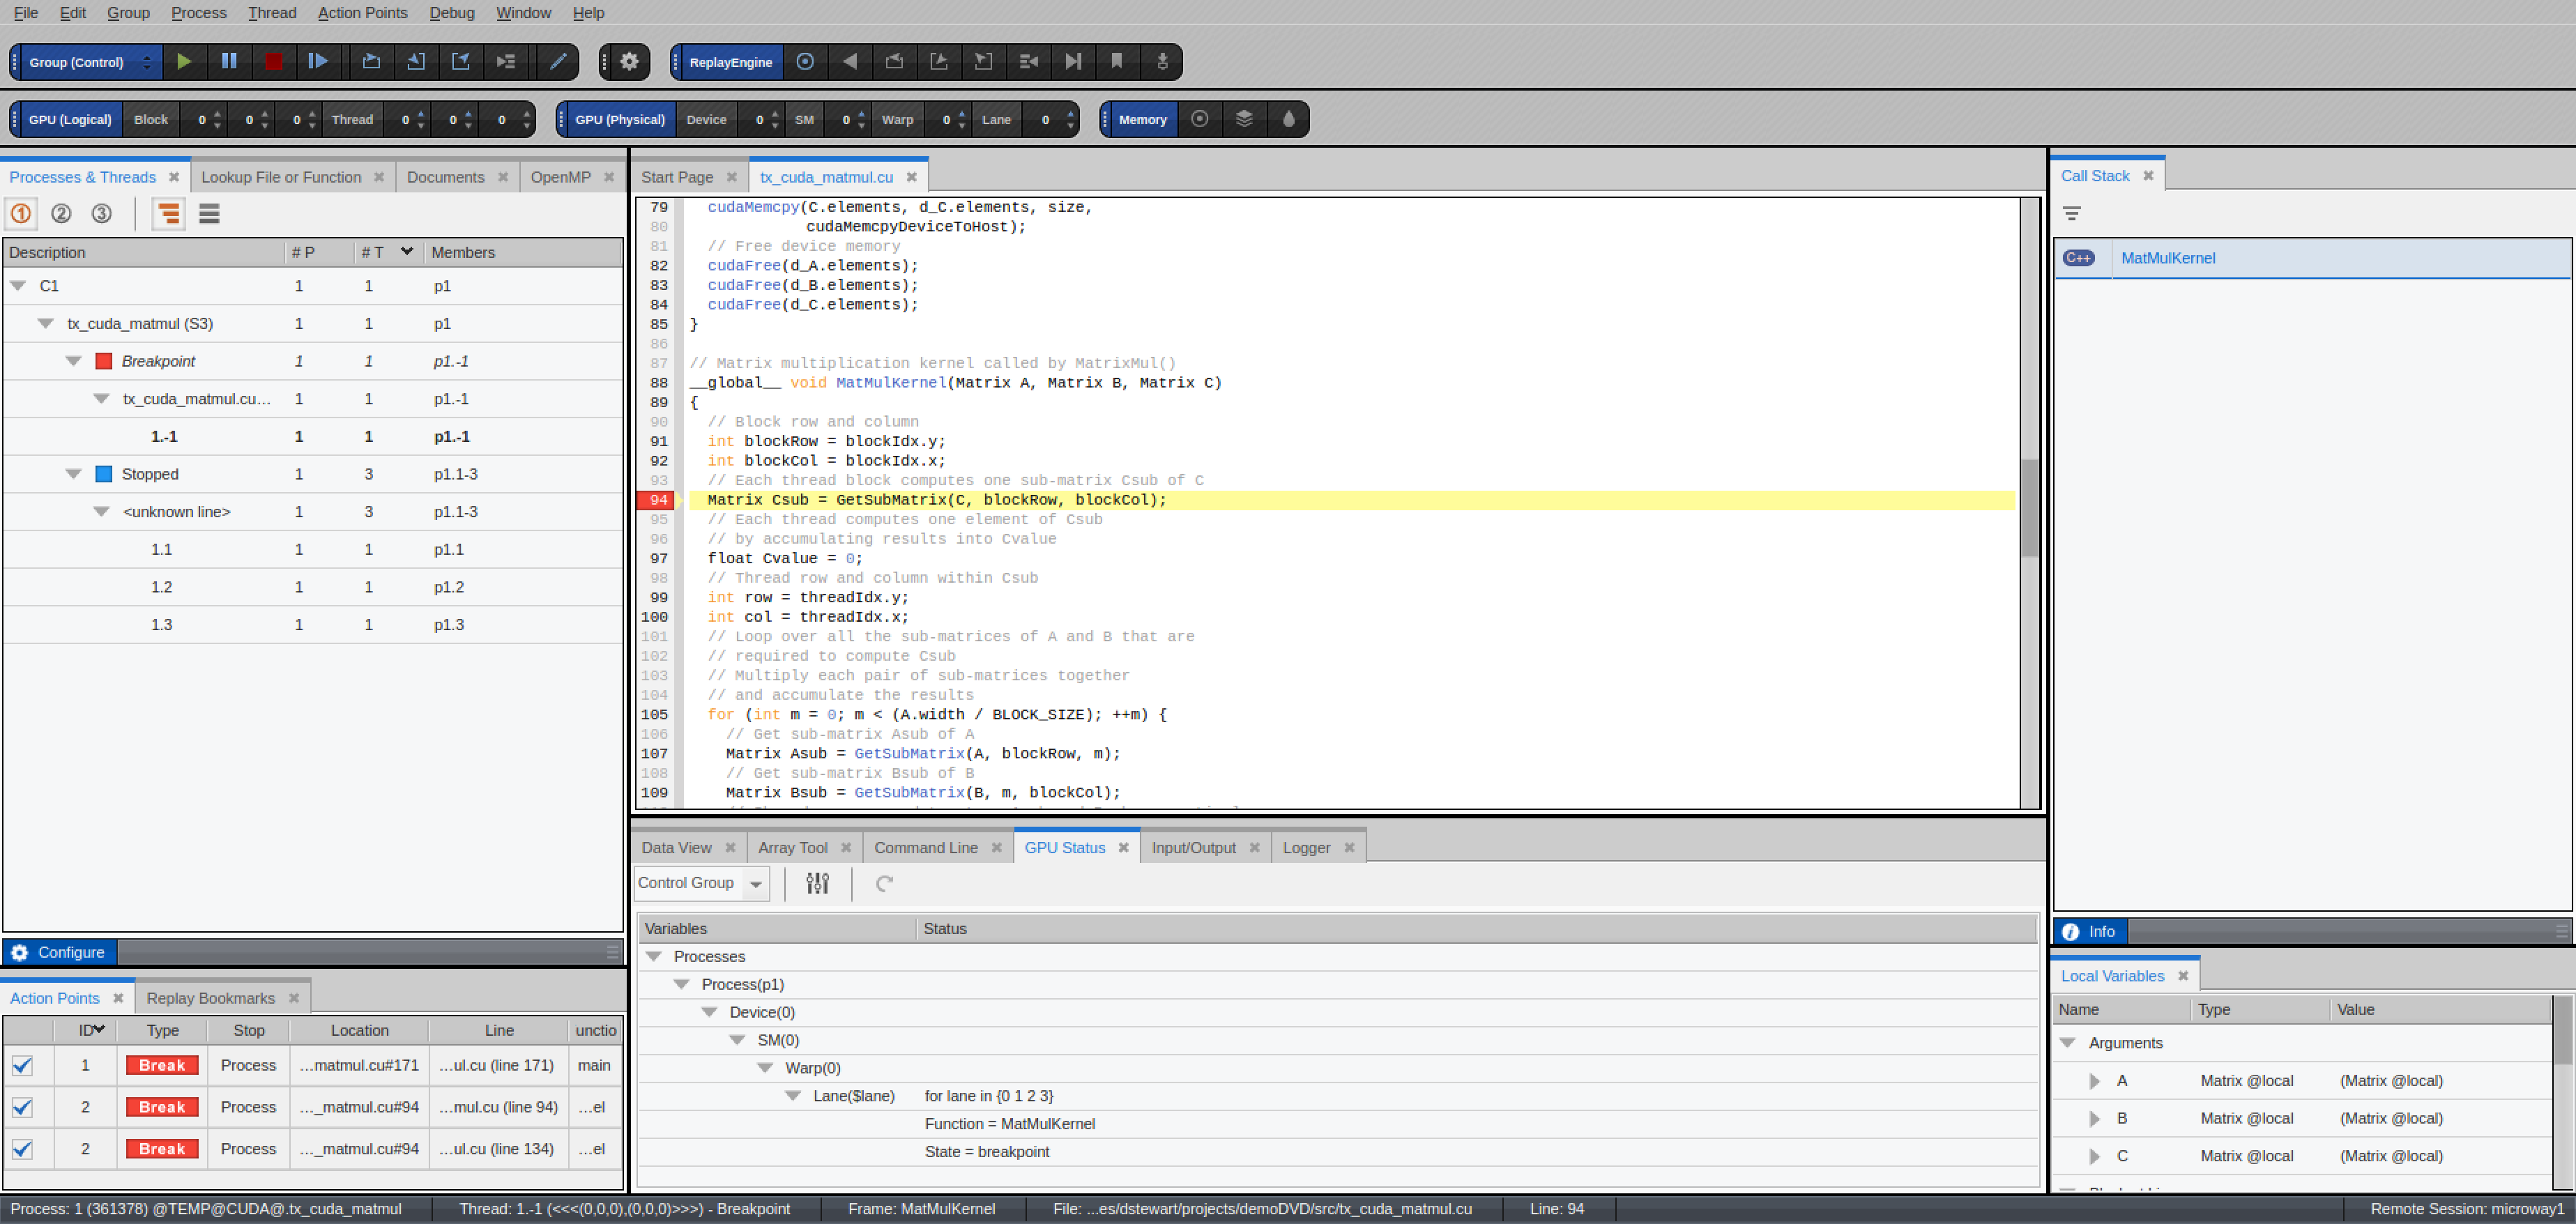The width and height of the screenshot is (2576, 1224).
Task: Switch to the Data View tab
Action: point(677,848)
